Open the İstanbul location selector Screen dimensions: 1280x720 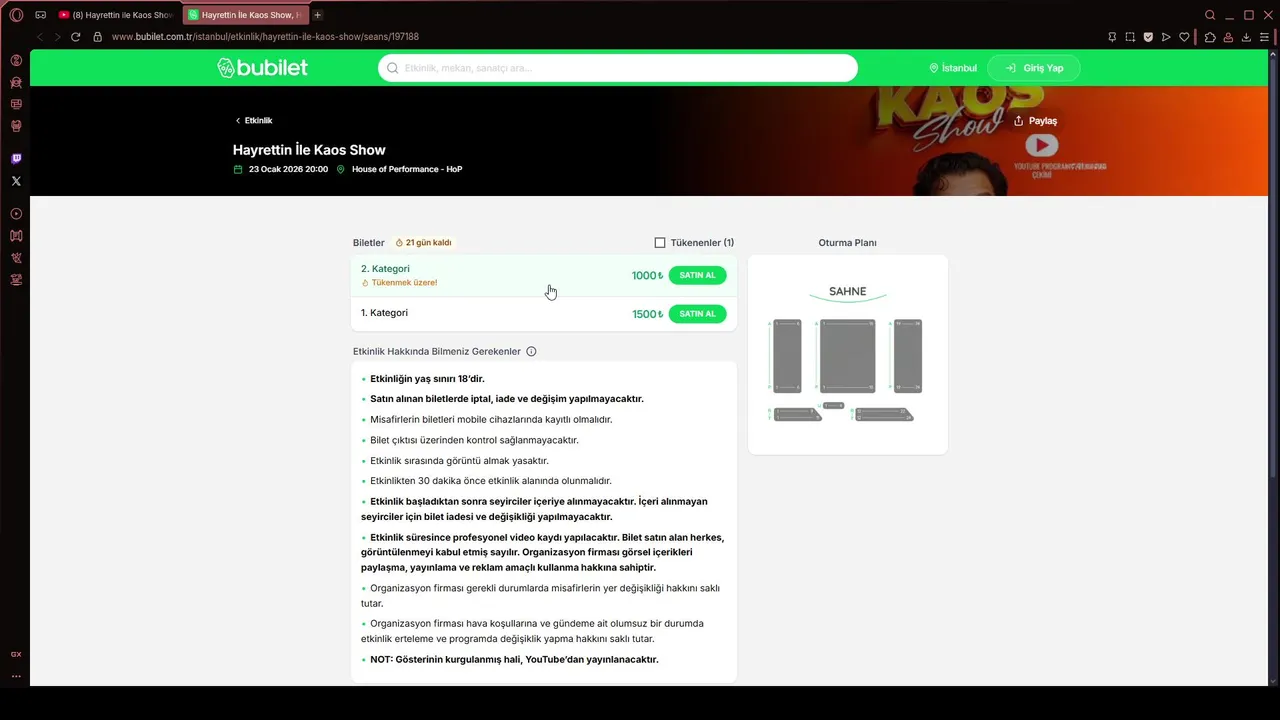953,68
